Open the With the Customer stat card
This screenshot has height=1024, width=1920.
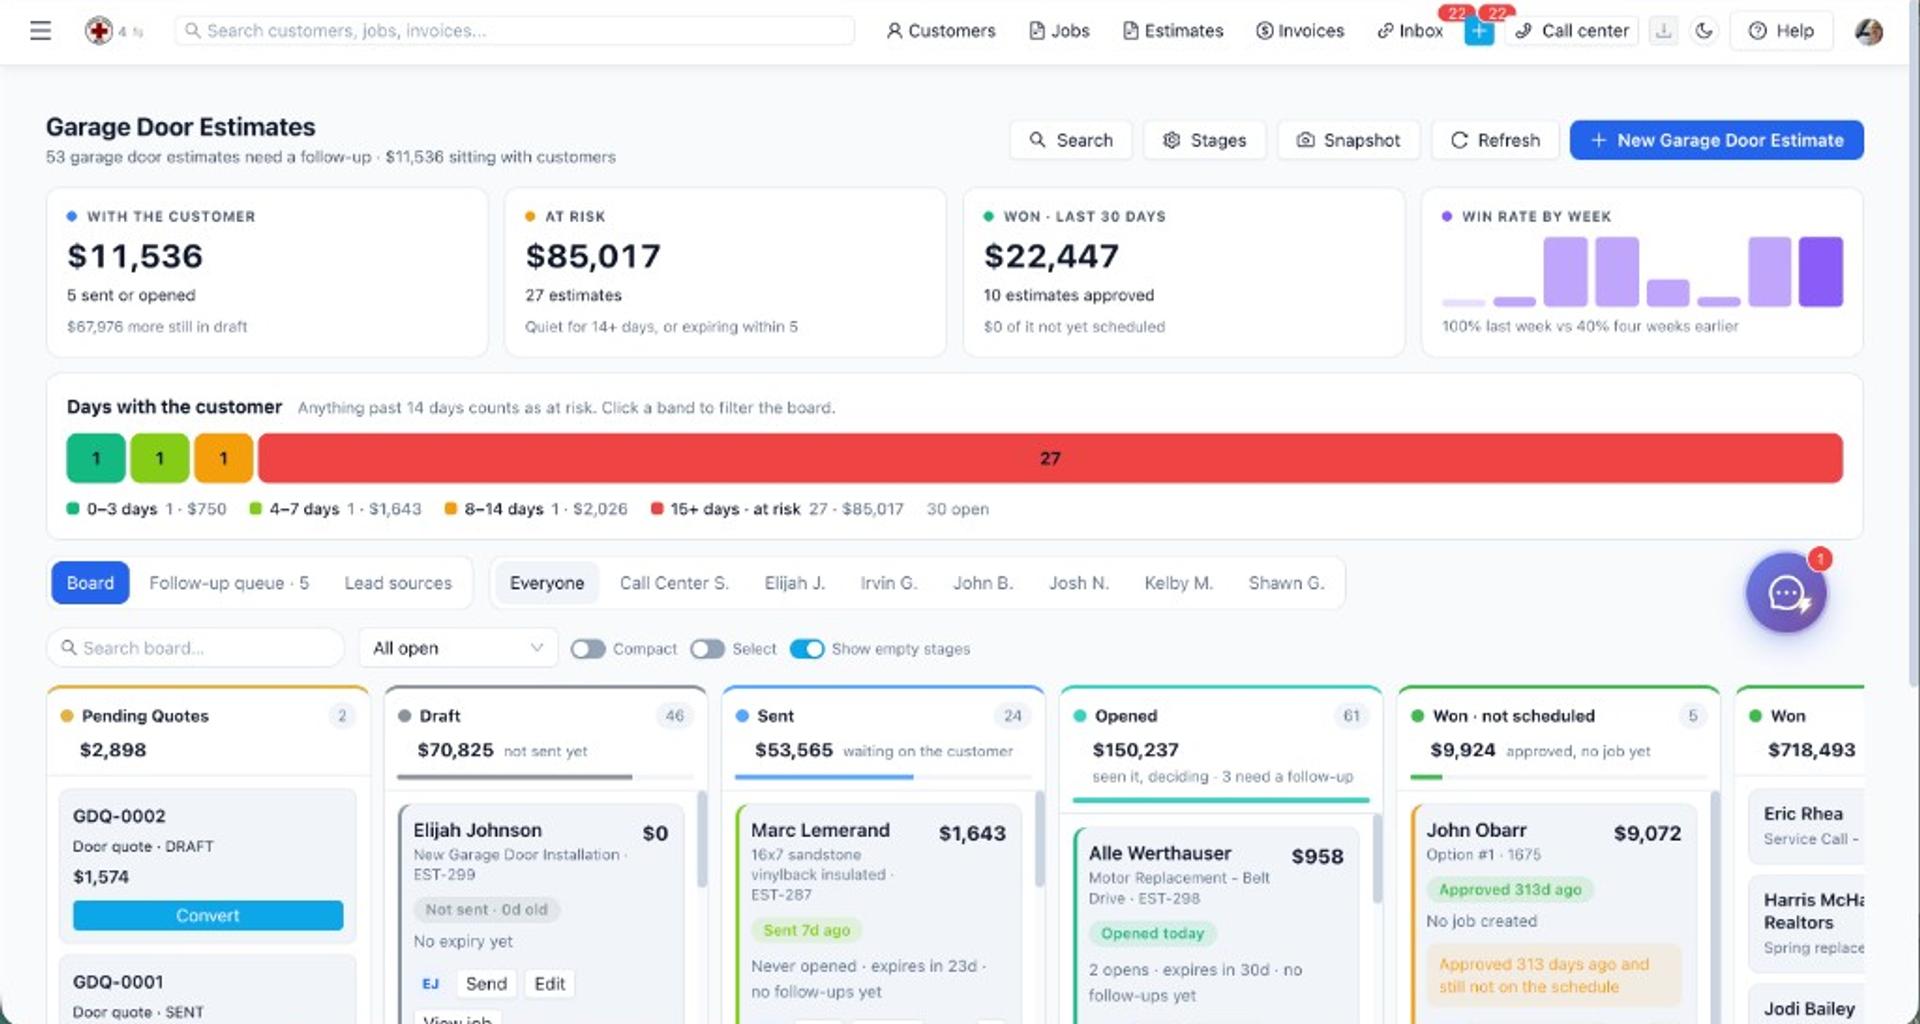tap(267, 272)
